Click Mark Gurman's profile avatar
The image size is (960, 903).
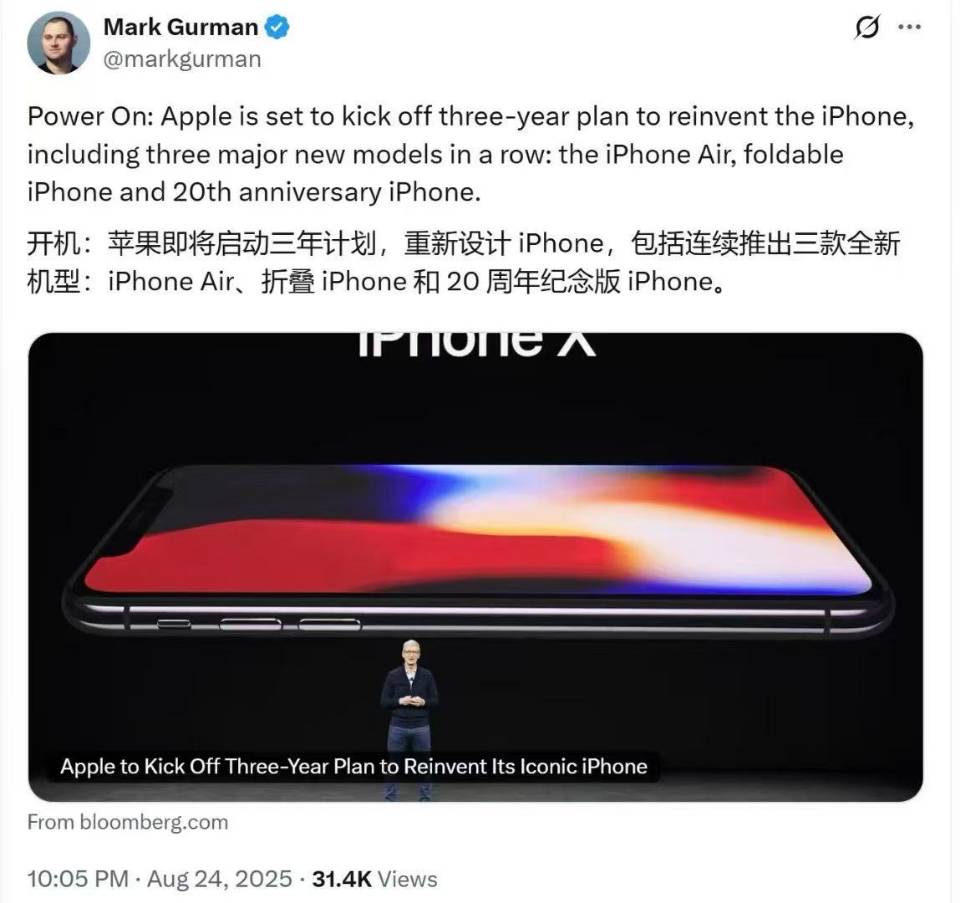(x=59, y=43)
